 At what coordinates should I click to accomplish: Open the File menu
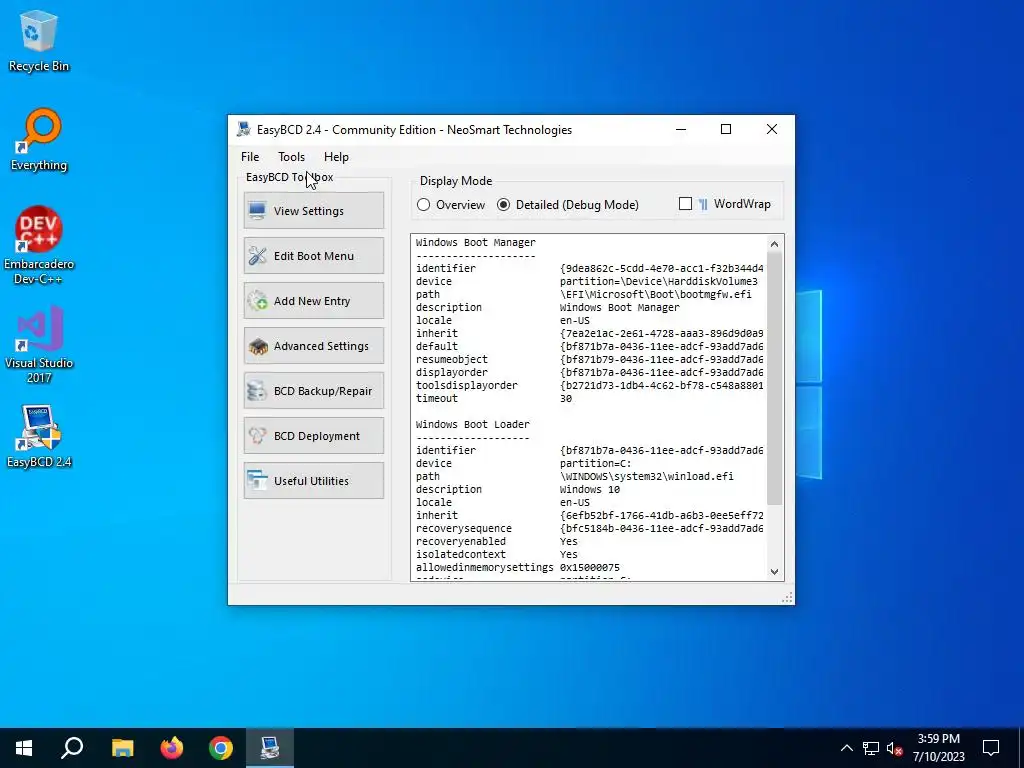coord(250,157)
